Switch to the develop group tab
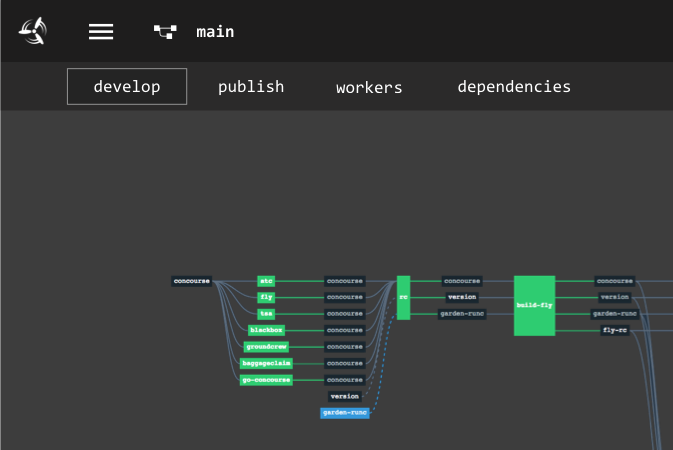Screen dimensions: 673x450 127,87
